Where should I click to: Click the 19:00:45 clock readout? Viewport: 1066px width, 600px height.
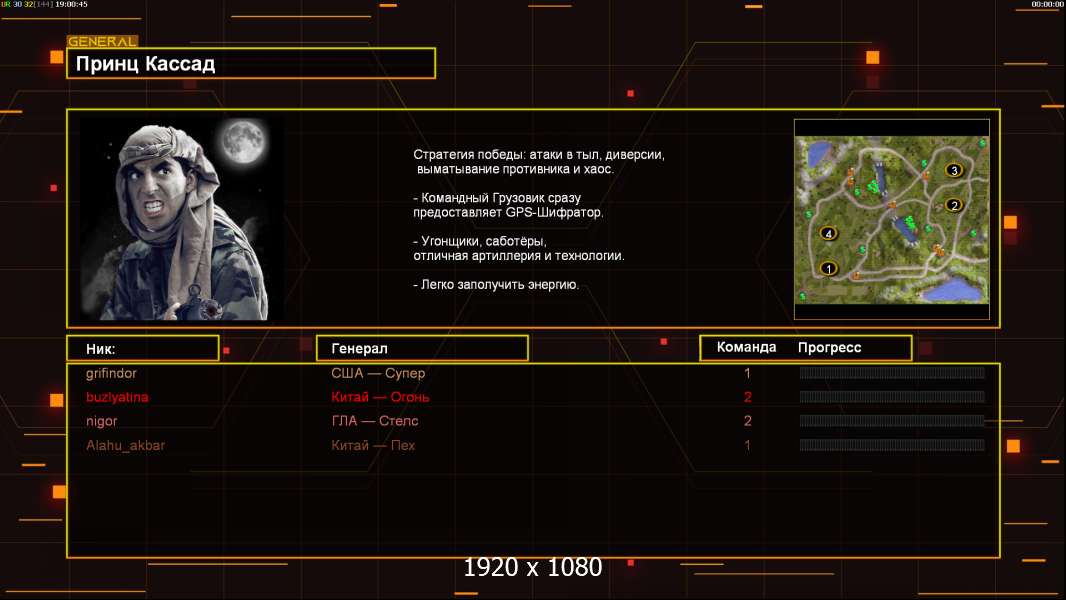(71, 4)
